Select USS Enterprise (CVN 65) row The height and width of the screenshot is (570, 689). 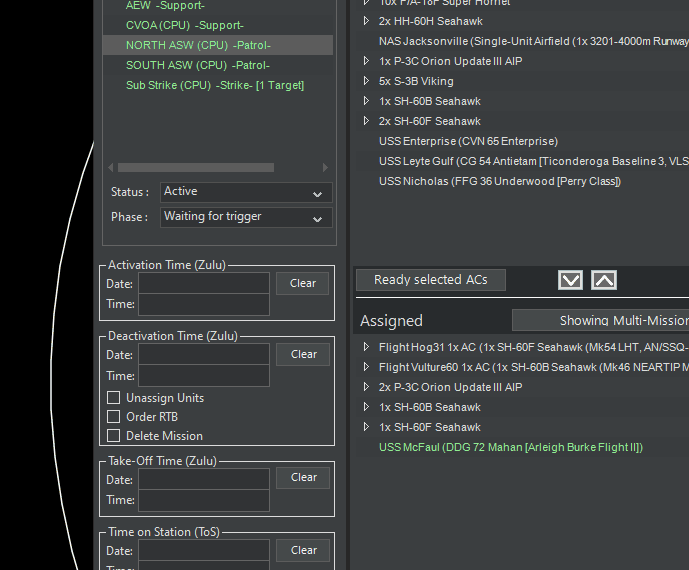[x=468, y=141]
